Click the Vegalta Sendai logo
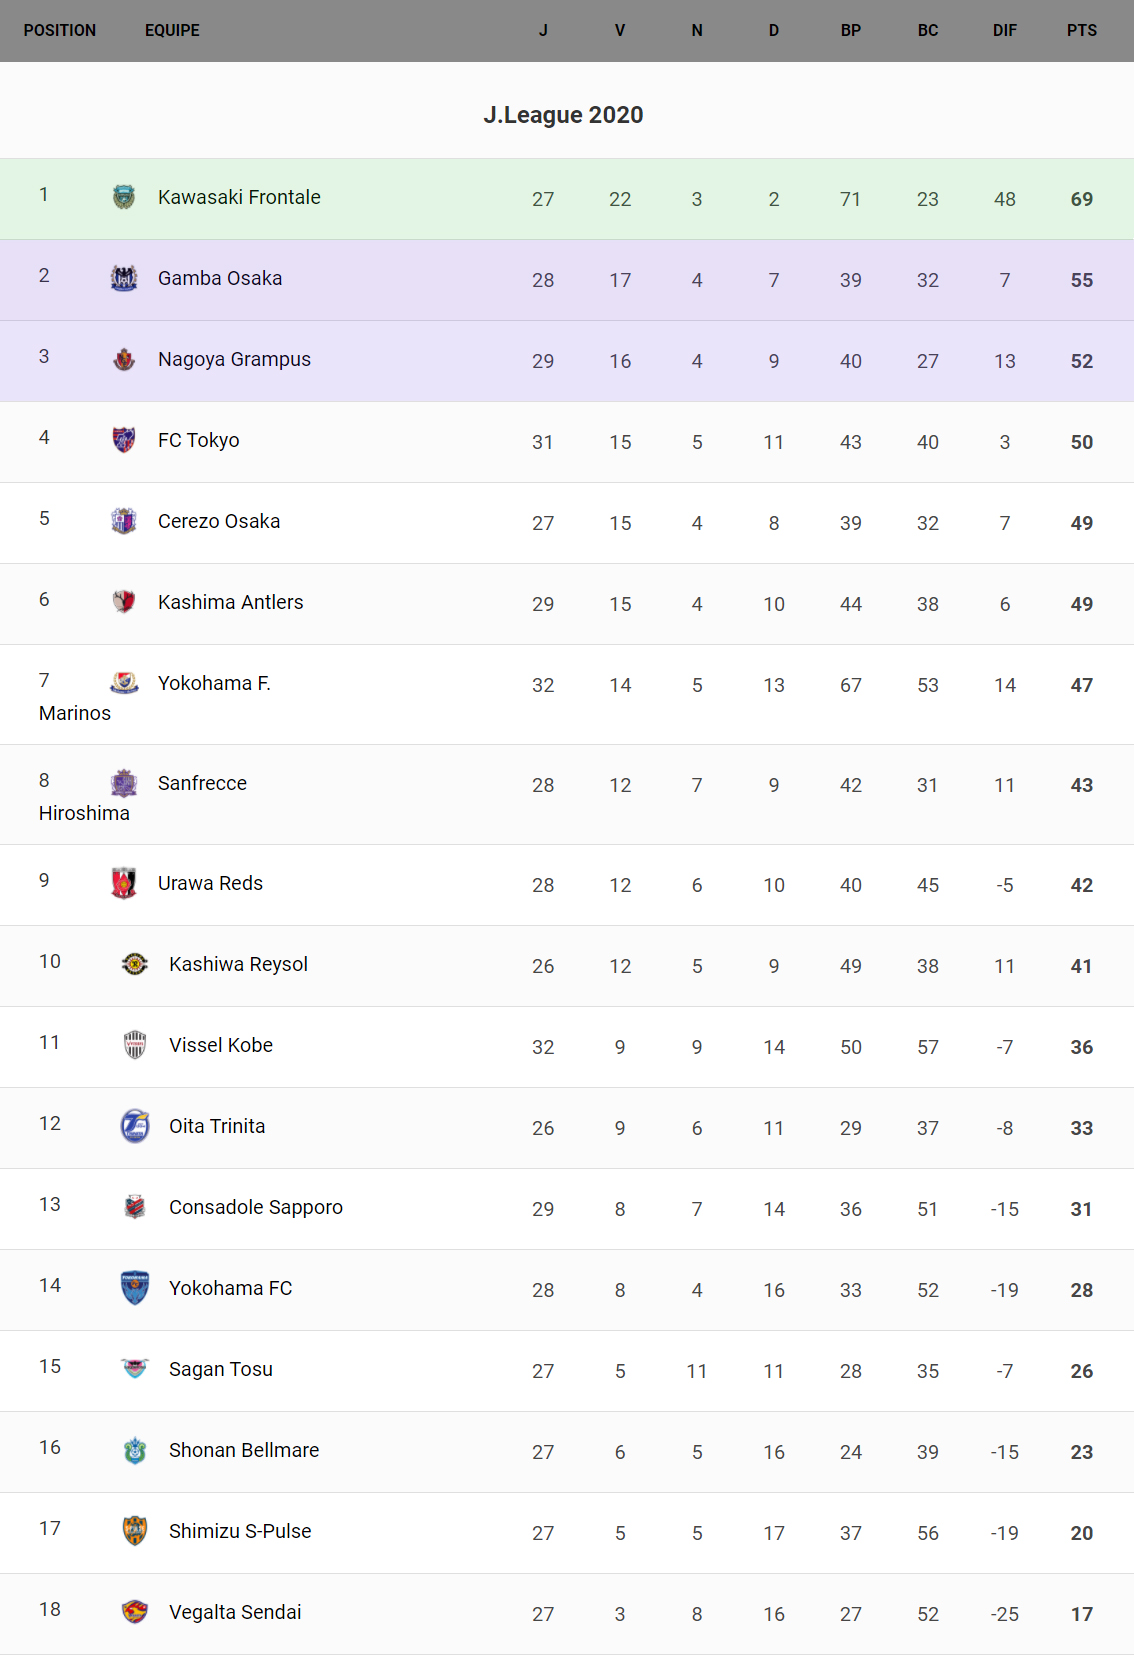The image size is (1134, 1662). click(x=135, y=1612)
